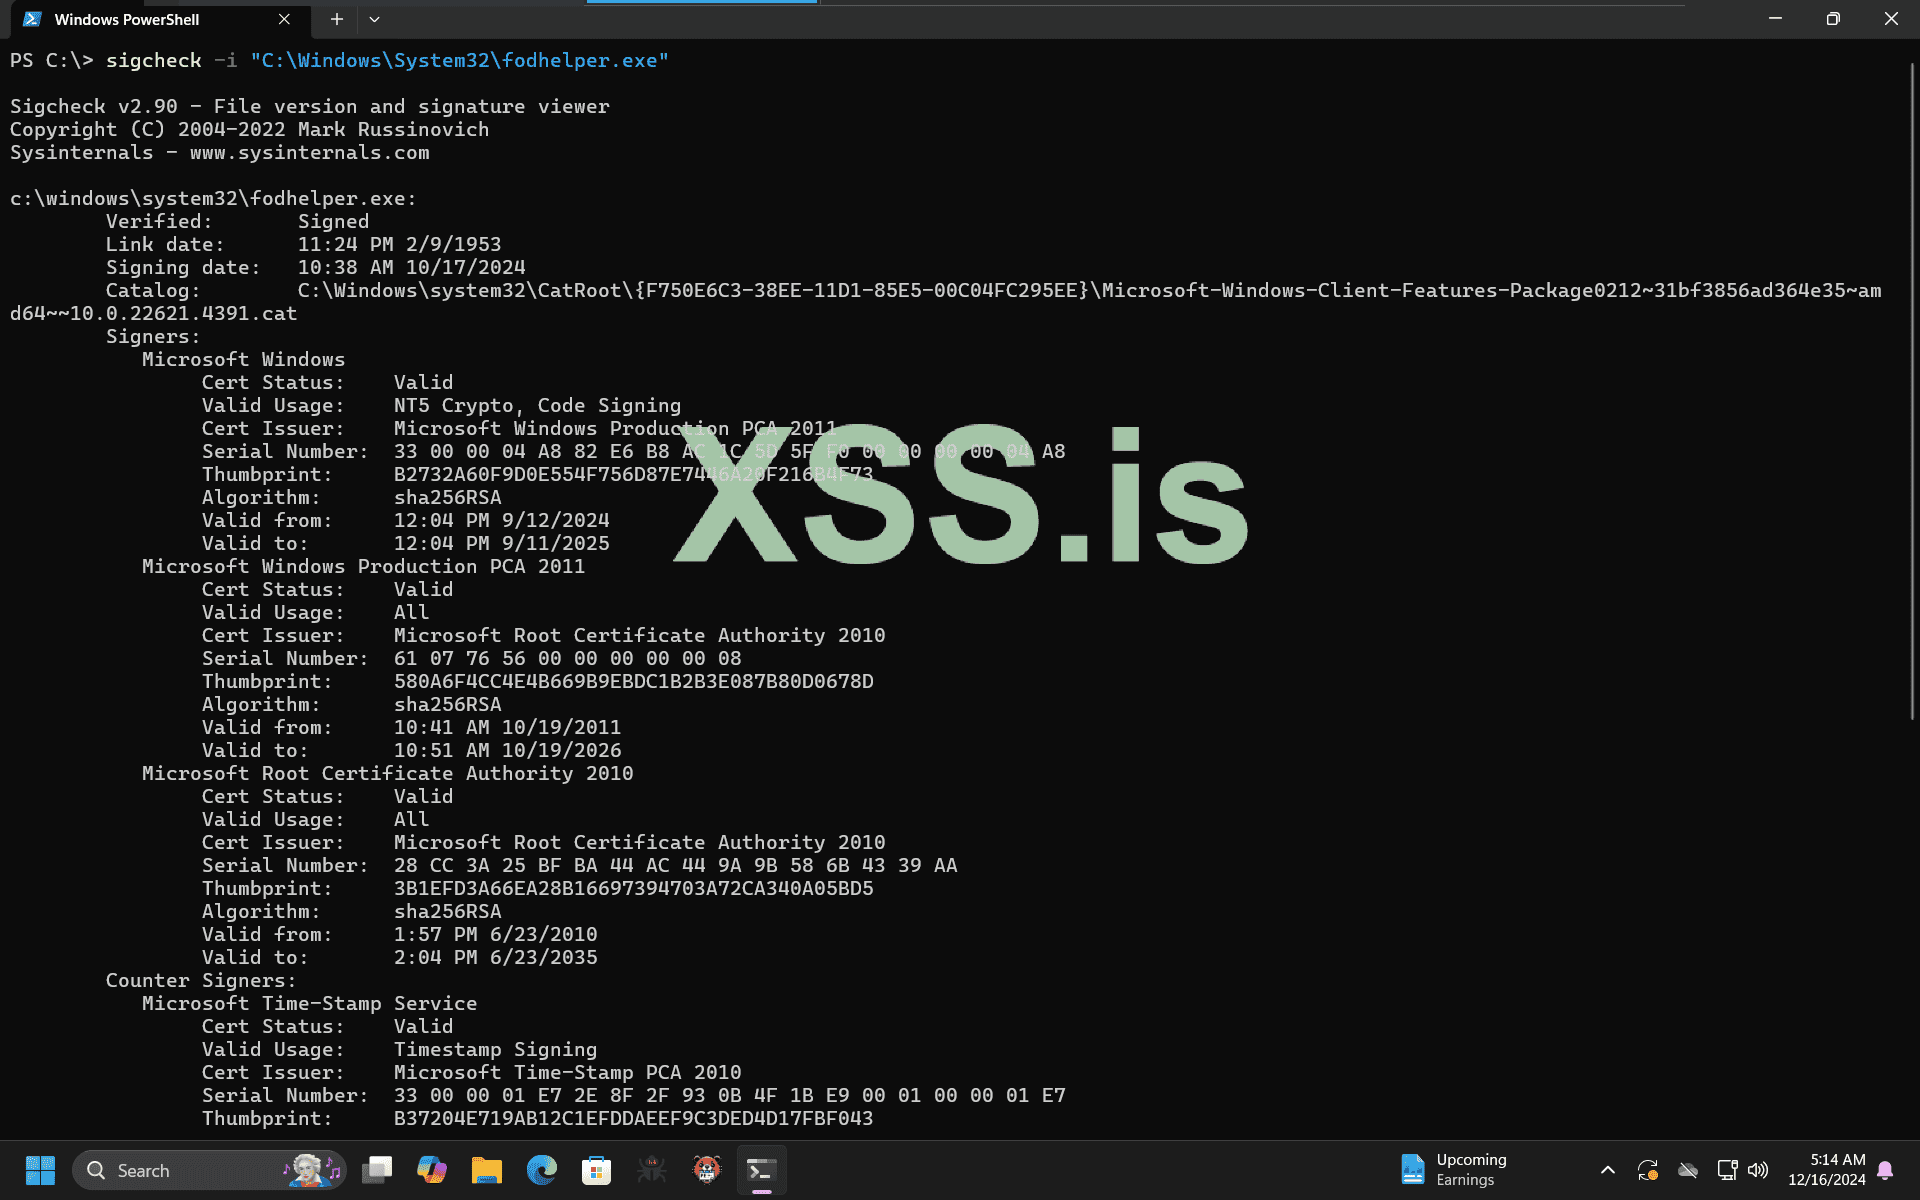Launch Copilot from the taskbar
This screenshot has height=1200, width=1920.
(432, 1170)
